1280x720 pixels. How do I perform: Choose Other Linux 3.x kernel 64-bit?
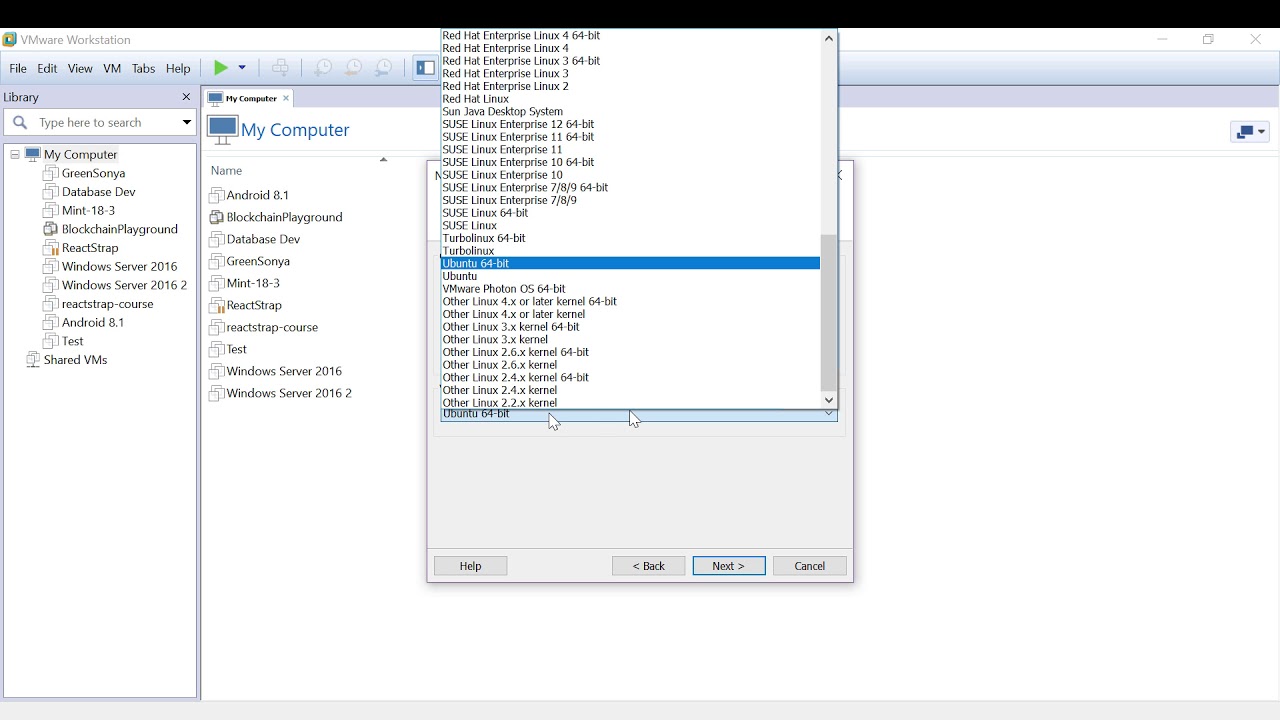(630, 328)
